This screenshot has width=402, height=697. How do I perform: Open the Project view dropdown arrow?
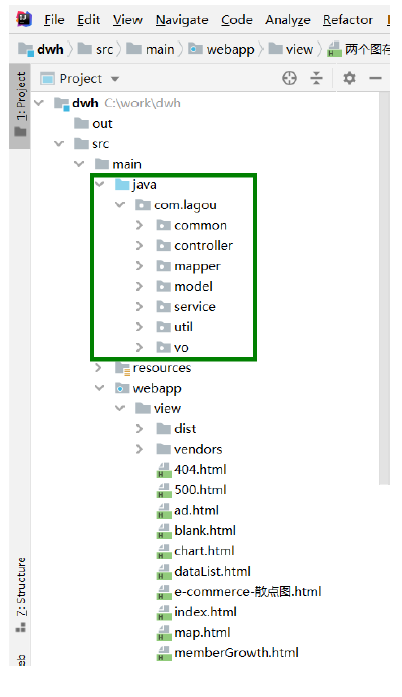(x=115, y=79)
